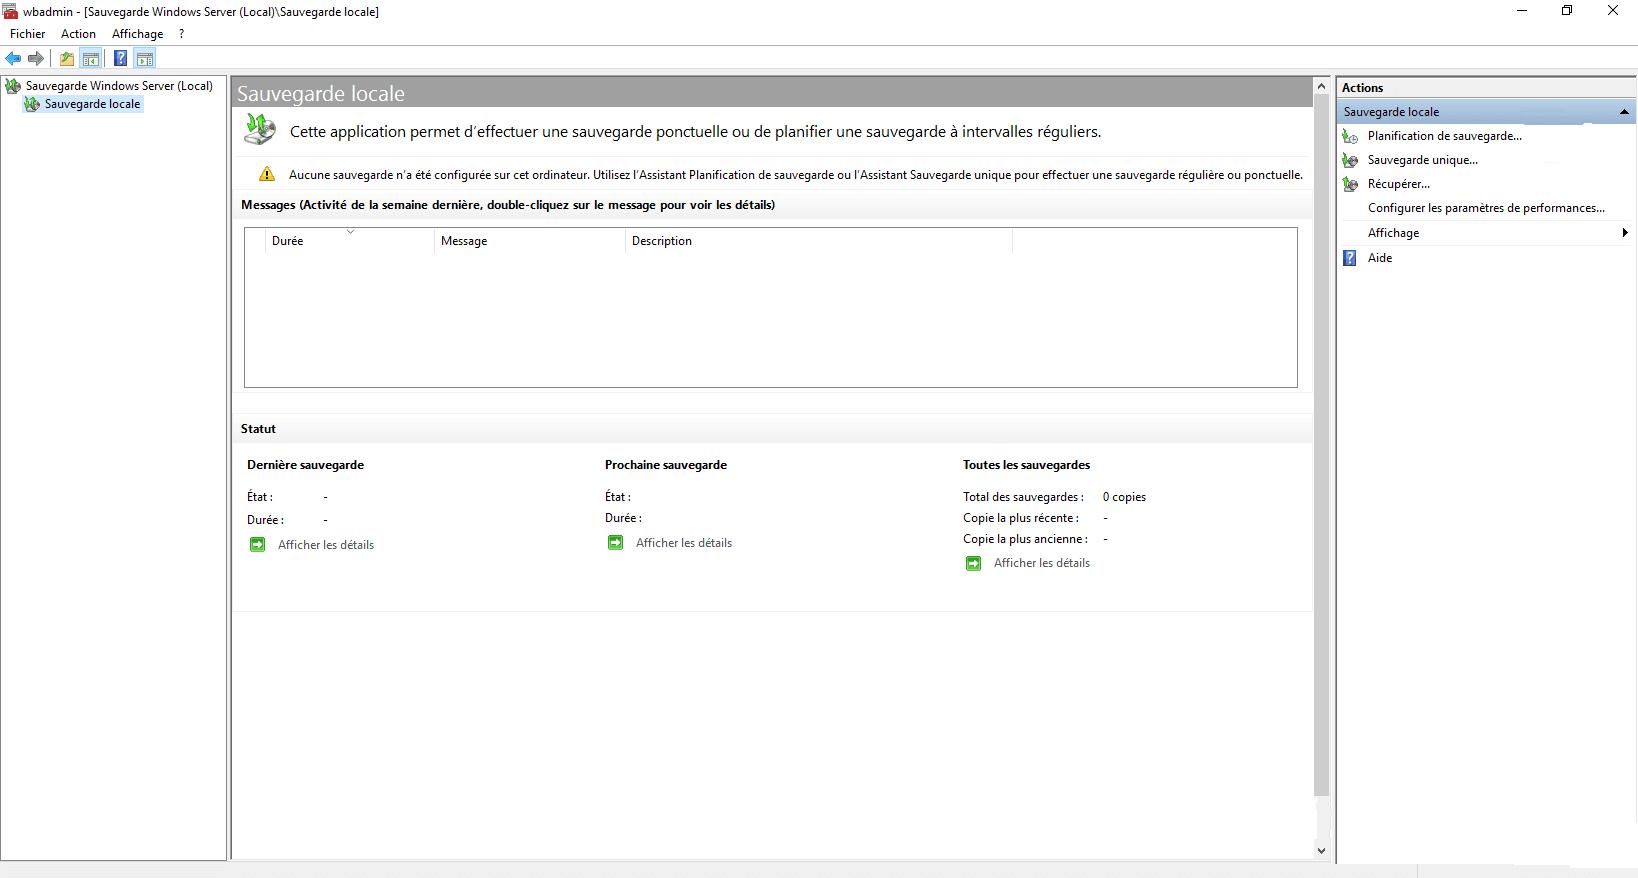Select Sauvegarde Windows Server (Local) tree node

pos(119,86)
